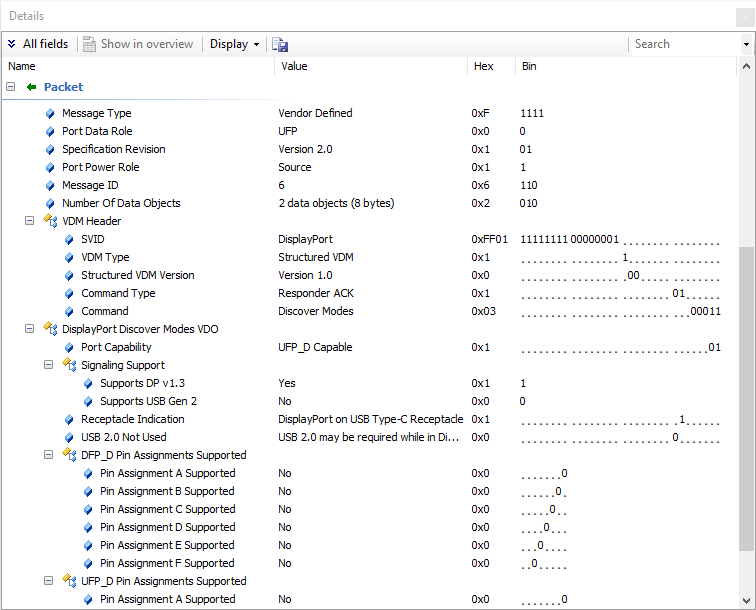This screenshot has height=610, width=756.
Task: Toggle the All fields view button
Action: [x=37, y=44]
